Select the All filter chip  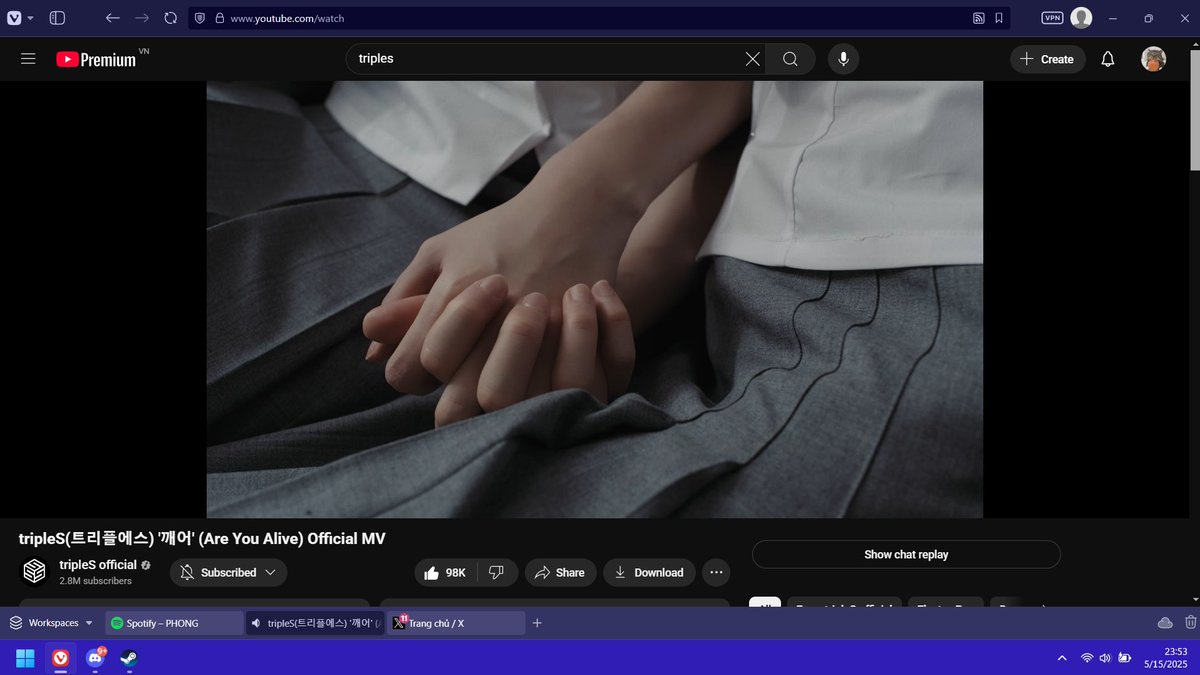[x=766, y=603]
